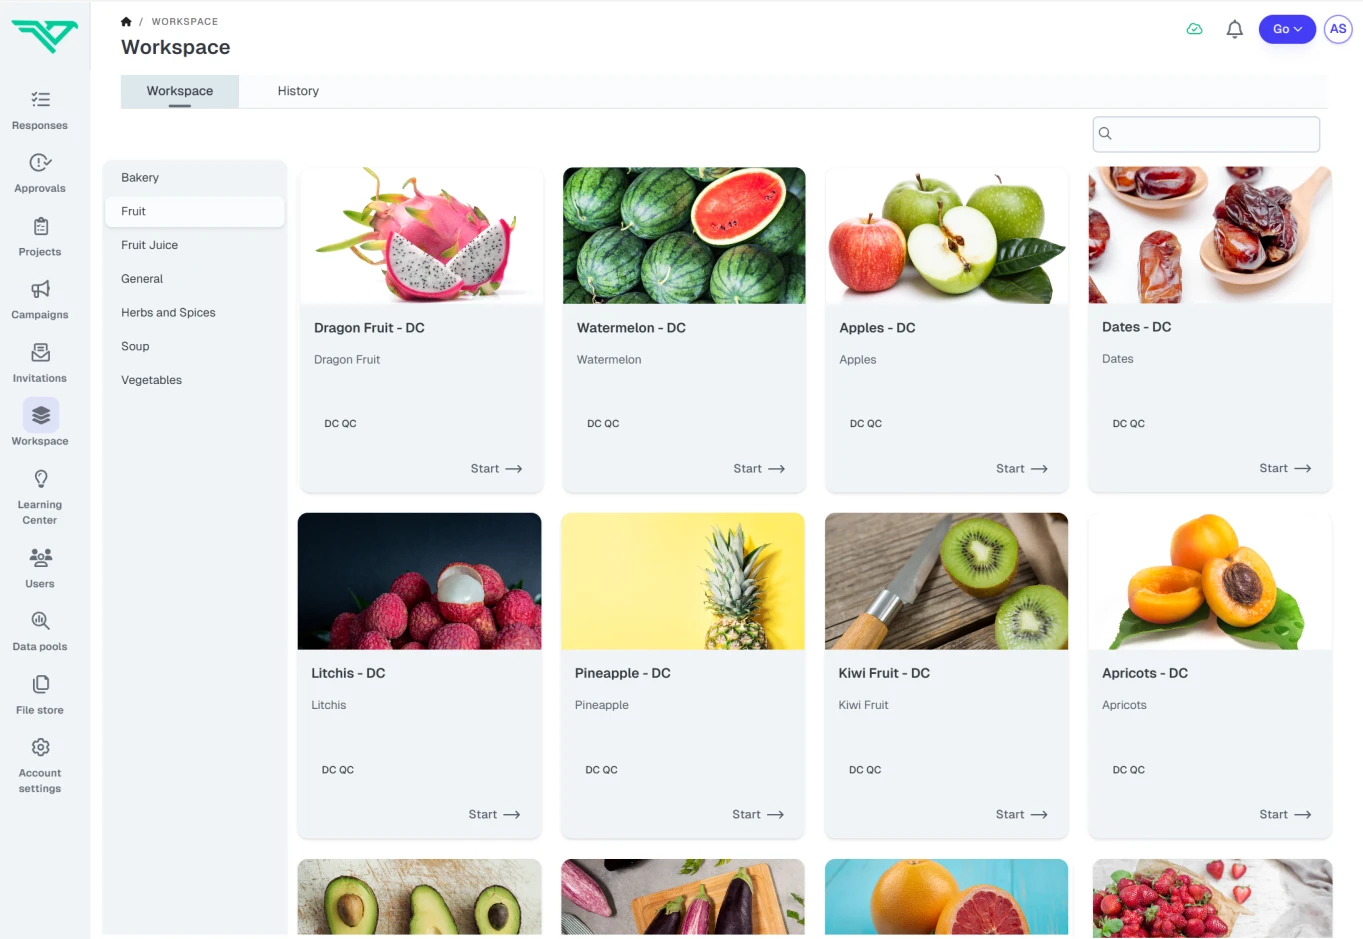Open Account settings gear icon
1363x939 pixels.
(x=40, y=747)
